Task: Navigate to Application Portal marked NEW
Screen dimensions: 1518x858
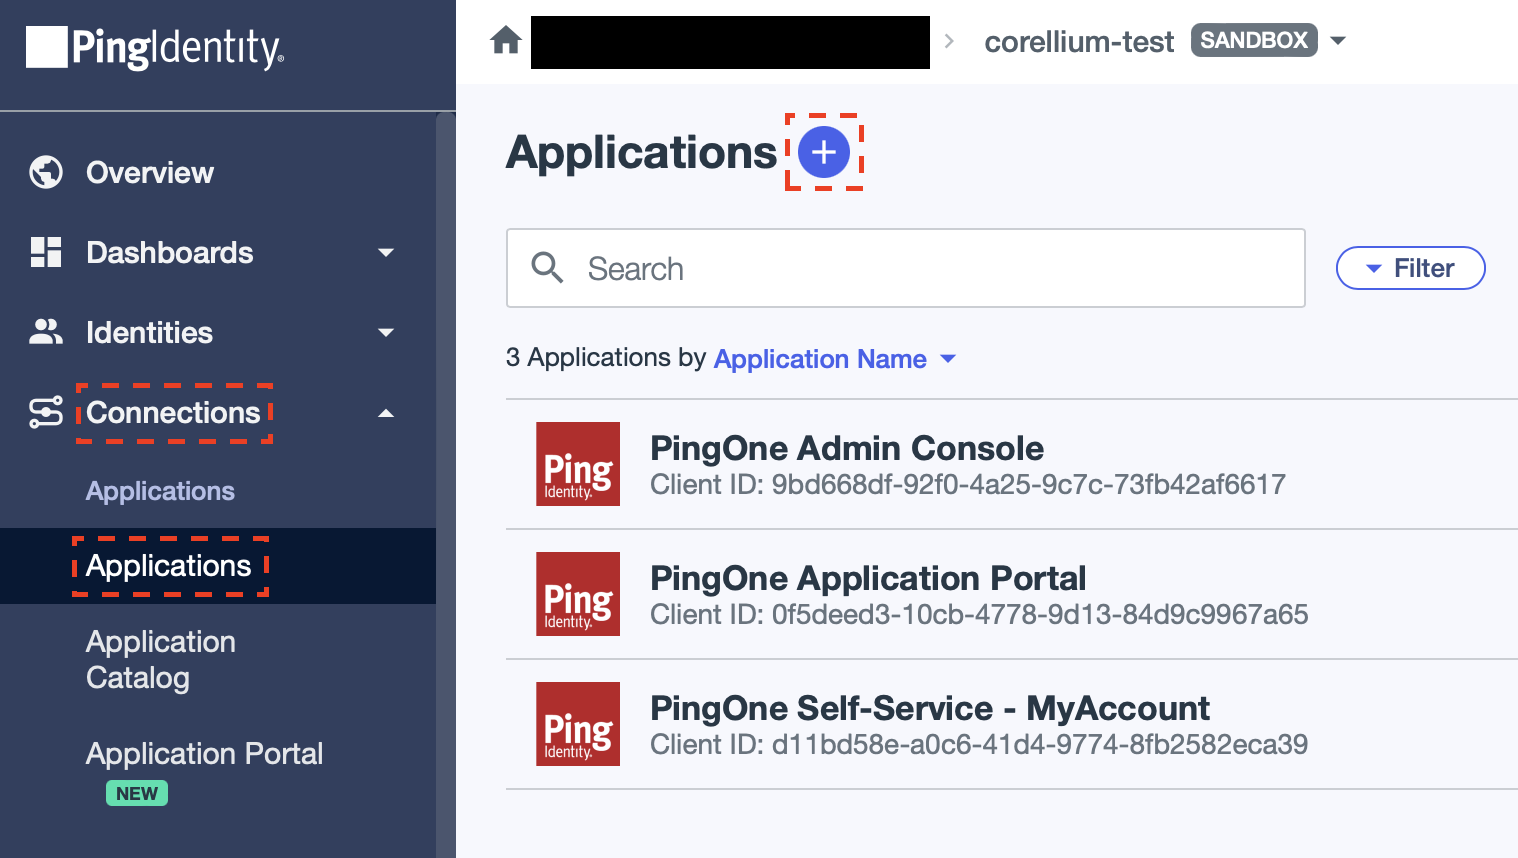Action: click(x=204, y=753)
